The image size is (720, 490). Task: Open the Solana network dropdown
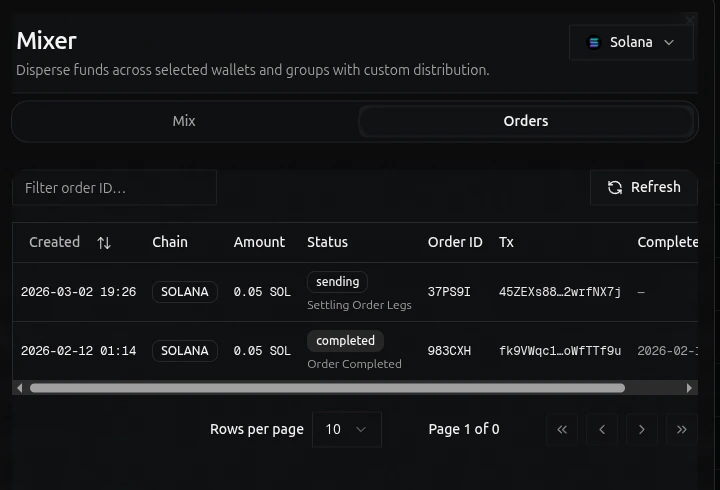pyautogui.click(x=631, y=42)
